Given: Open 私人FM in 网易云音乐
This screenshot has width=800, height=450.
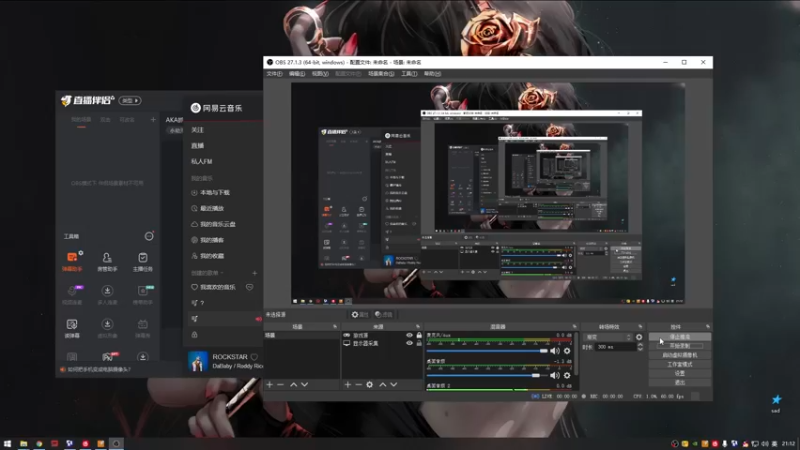Looking at the screenshot, I should [x=202, y=161].
